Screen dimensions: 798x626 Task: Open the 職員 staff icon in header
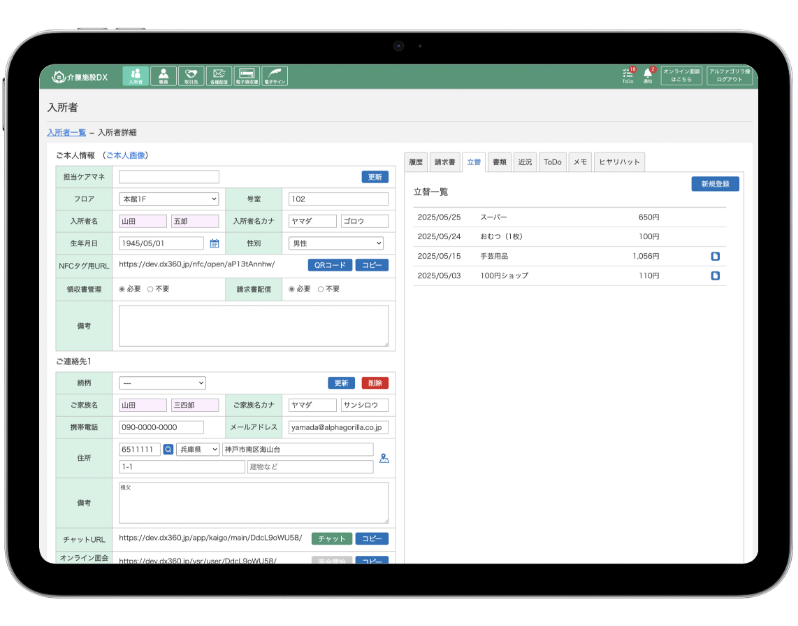[x=163, y=76]
